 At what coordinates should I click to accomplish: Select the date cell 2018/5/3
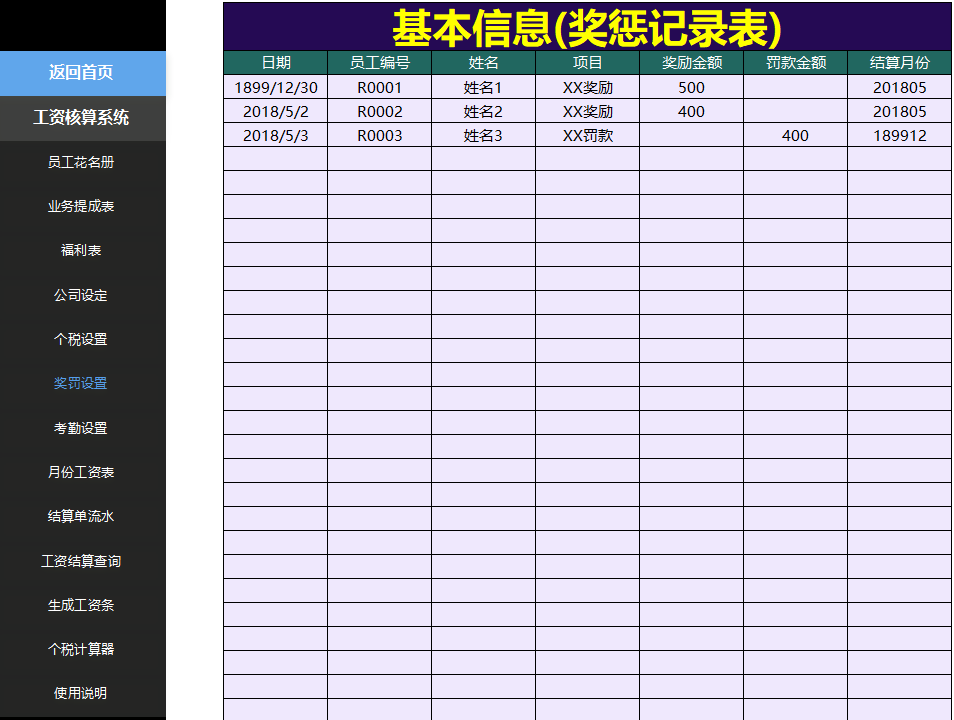(276, 135)
